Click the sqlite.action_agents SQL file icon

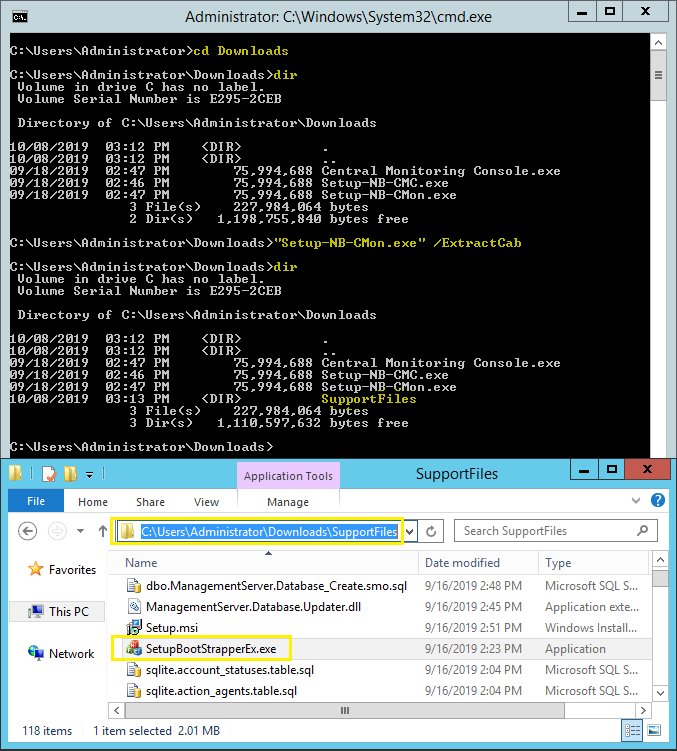point(134,691)
